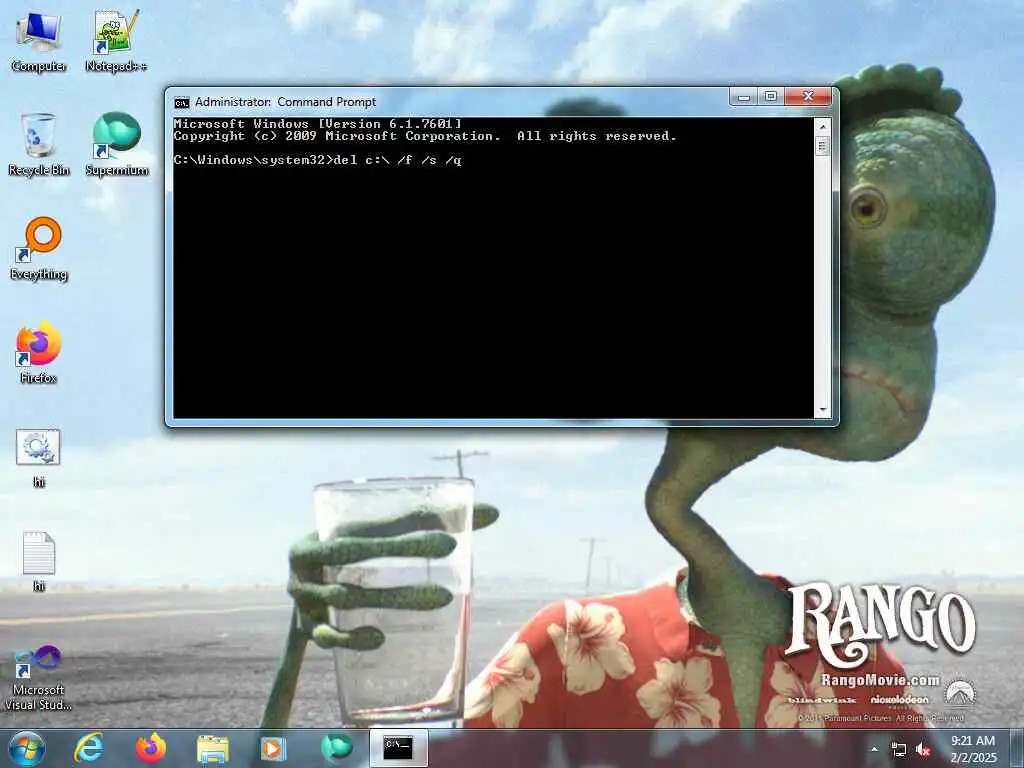Select the hi text document icon
The width and height of the screenshot is (1024, 768).
point(39,561)
